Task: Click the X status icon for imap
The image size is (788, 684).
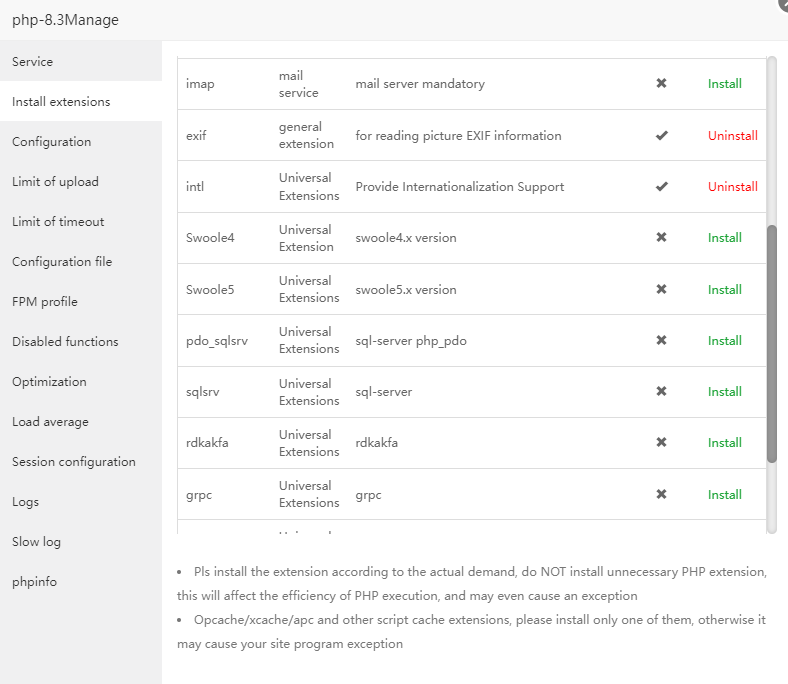Action: (661, 84)
